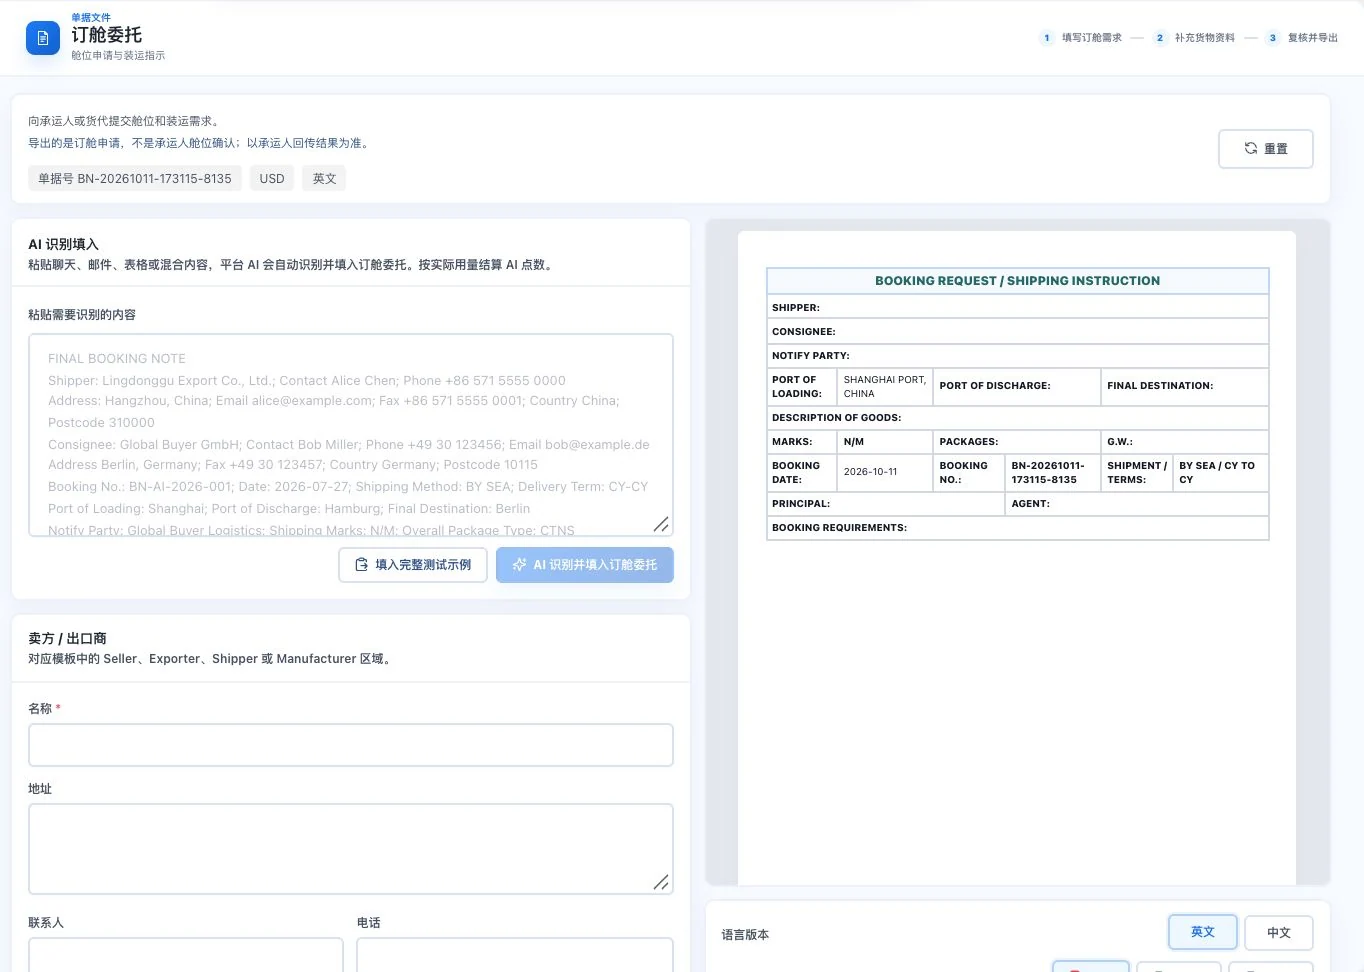Go to step 1 填写订舱需求

point(1081,38)
